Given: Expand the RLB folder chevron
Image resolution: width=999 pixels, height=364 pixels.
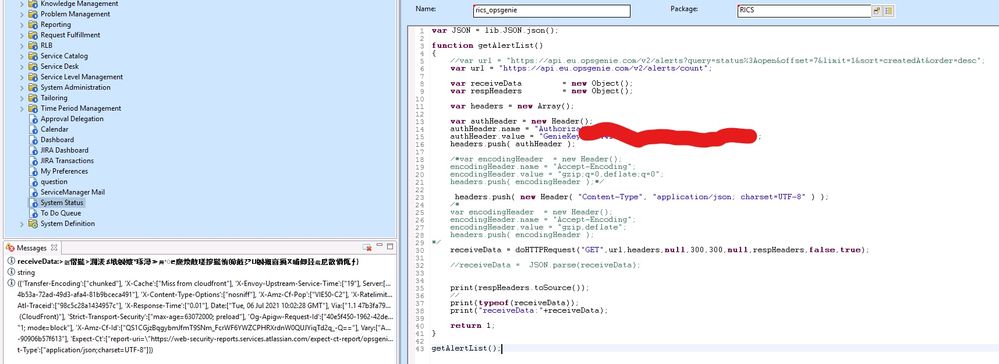Looking at the screenshot, I should pos(22,45).
